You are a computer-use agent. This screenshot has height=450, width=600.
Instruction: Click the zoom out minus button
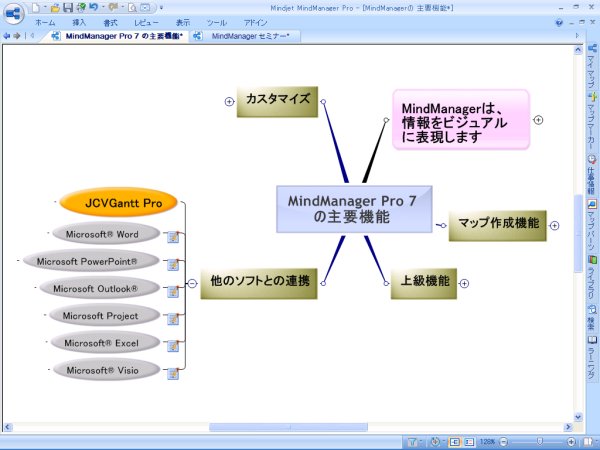coord(503,442)
